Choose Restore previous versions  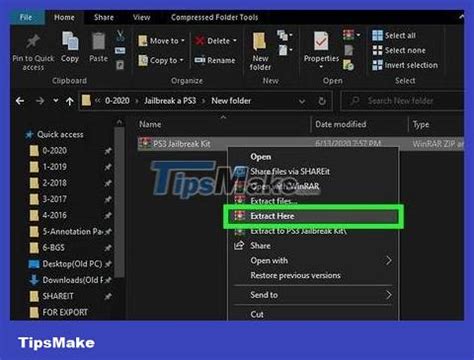pos(295,275)
